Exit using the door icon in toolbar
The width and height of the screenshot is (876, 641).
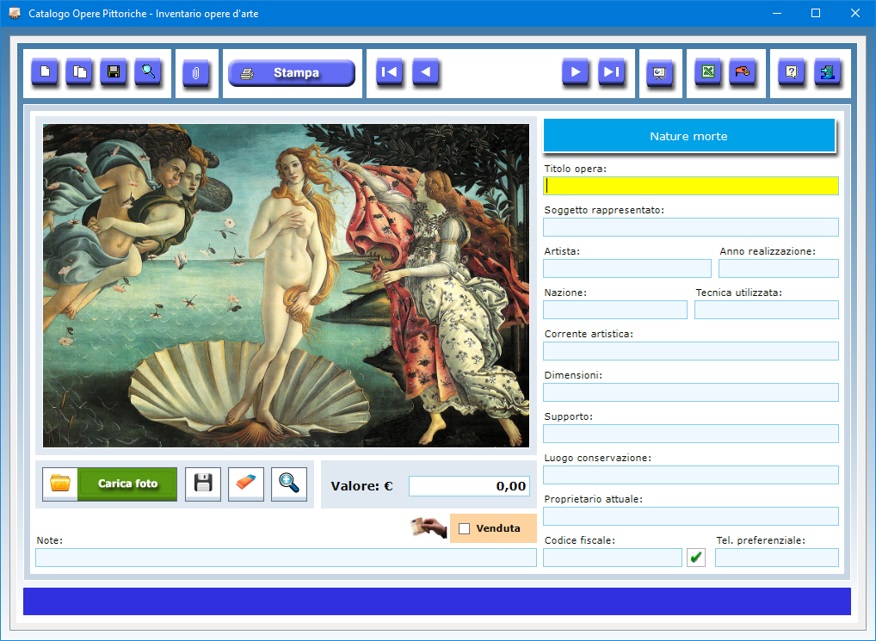click(x=827, y=72)
